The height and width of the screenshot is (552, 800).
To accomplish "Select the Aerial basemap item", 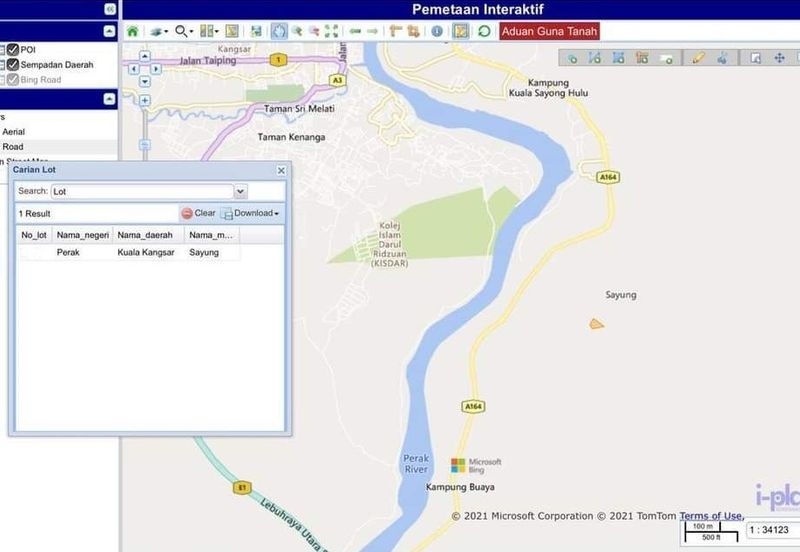I will click(14, 131).
